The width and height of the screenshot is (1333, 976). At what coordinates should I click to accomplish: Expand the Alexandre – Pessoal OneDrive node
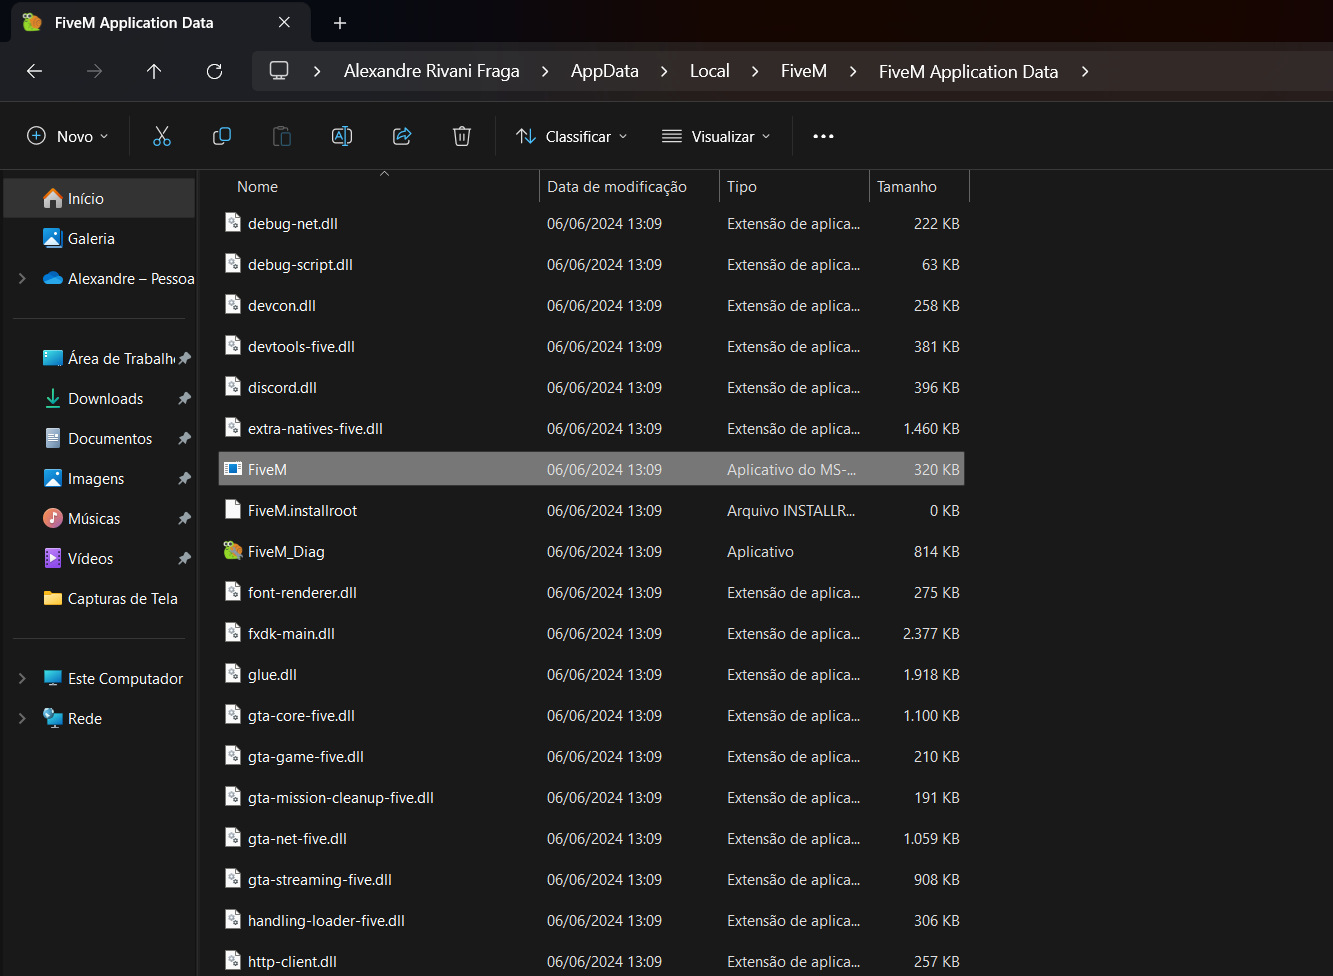pyautogui.click(x=22, y=279)
